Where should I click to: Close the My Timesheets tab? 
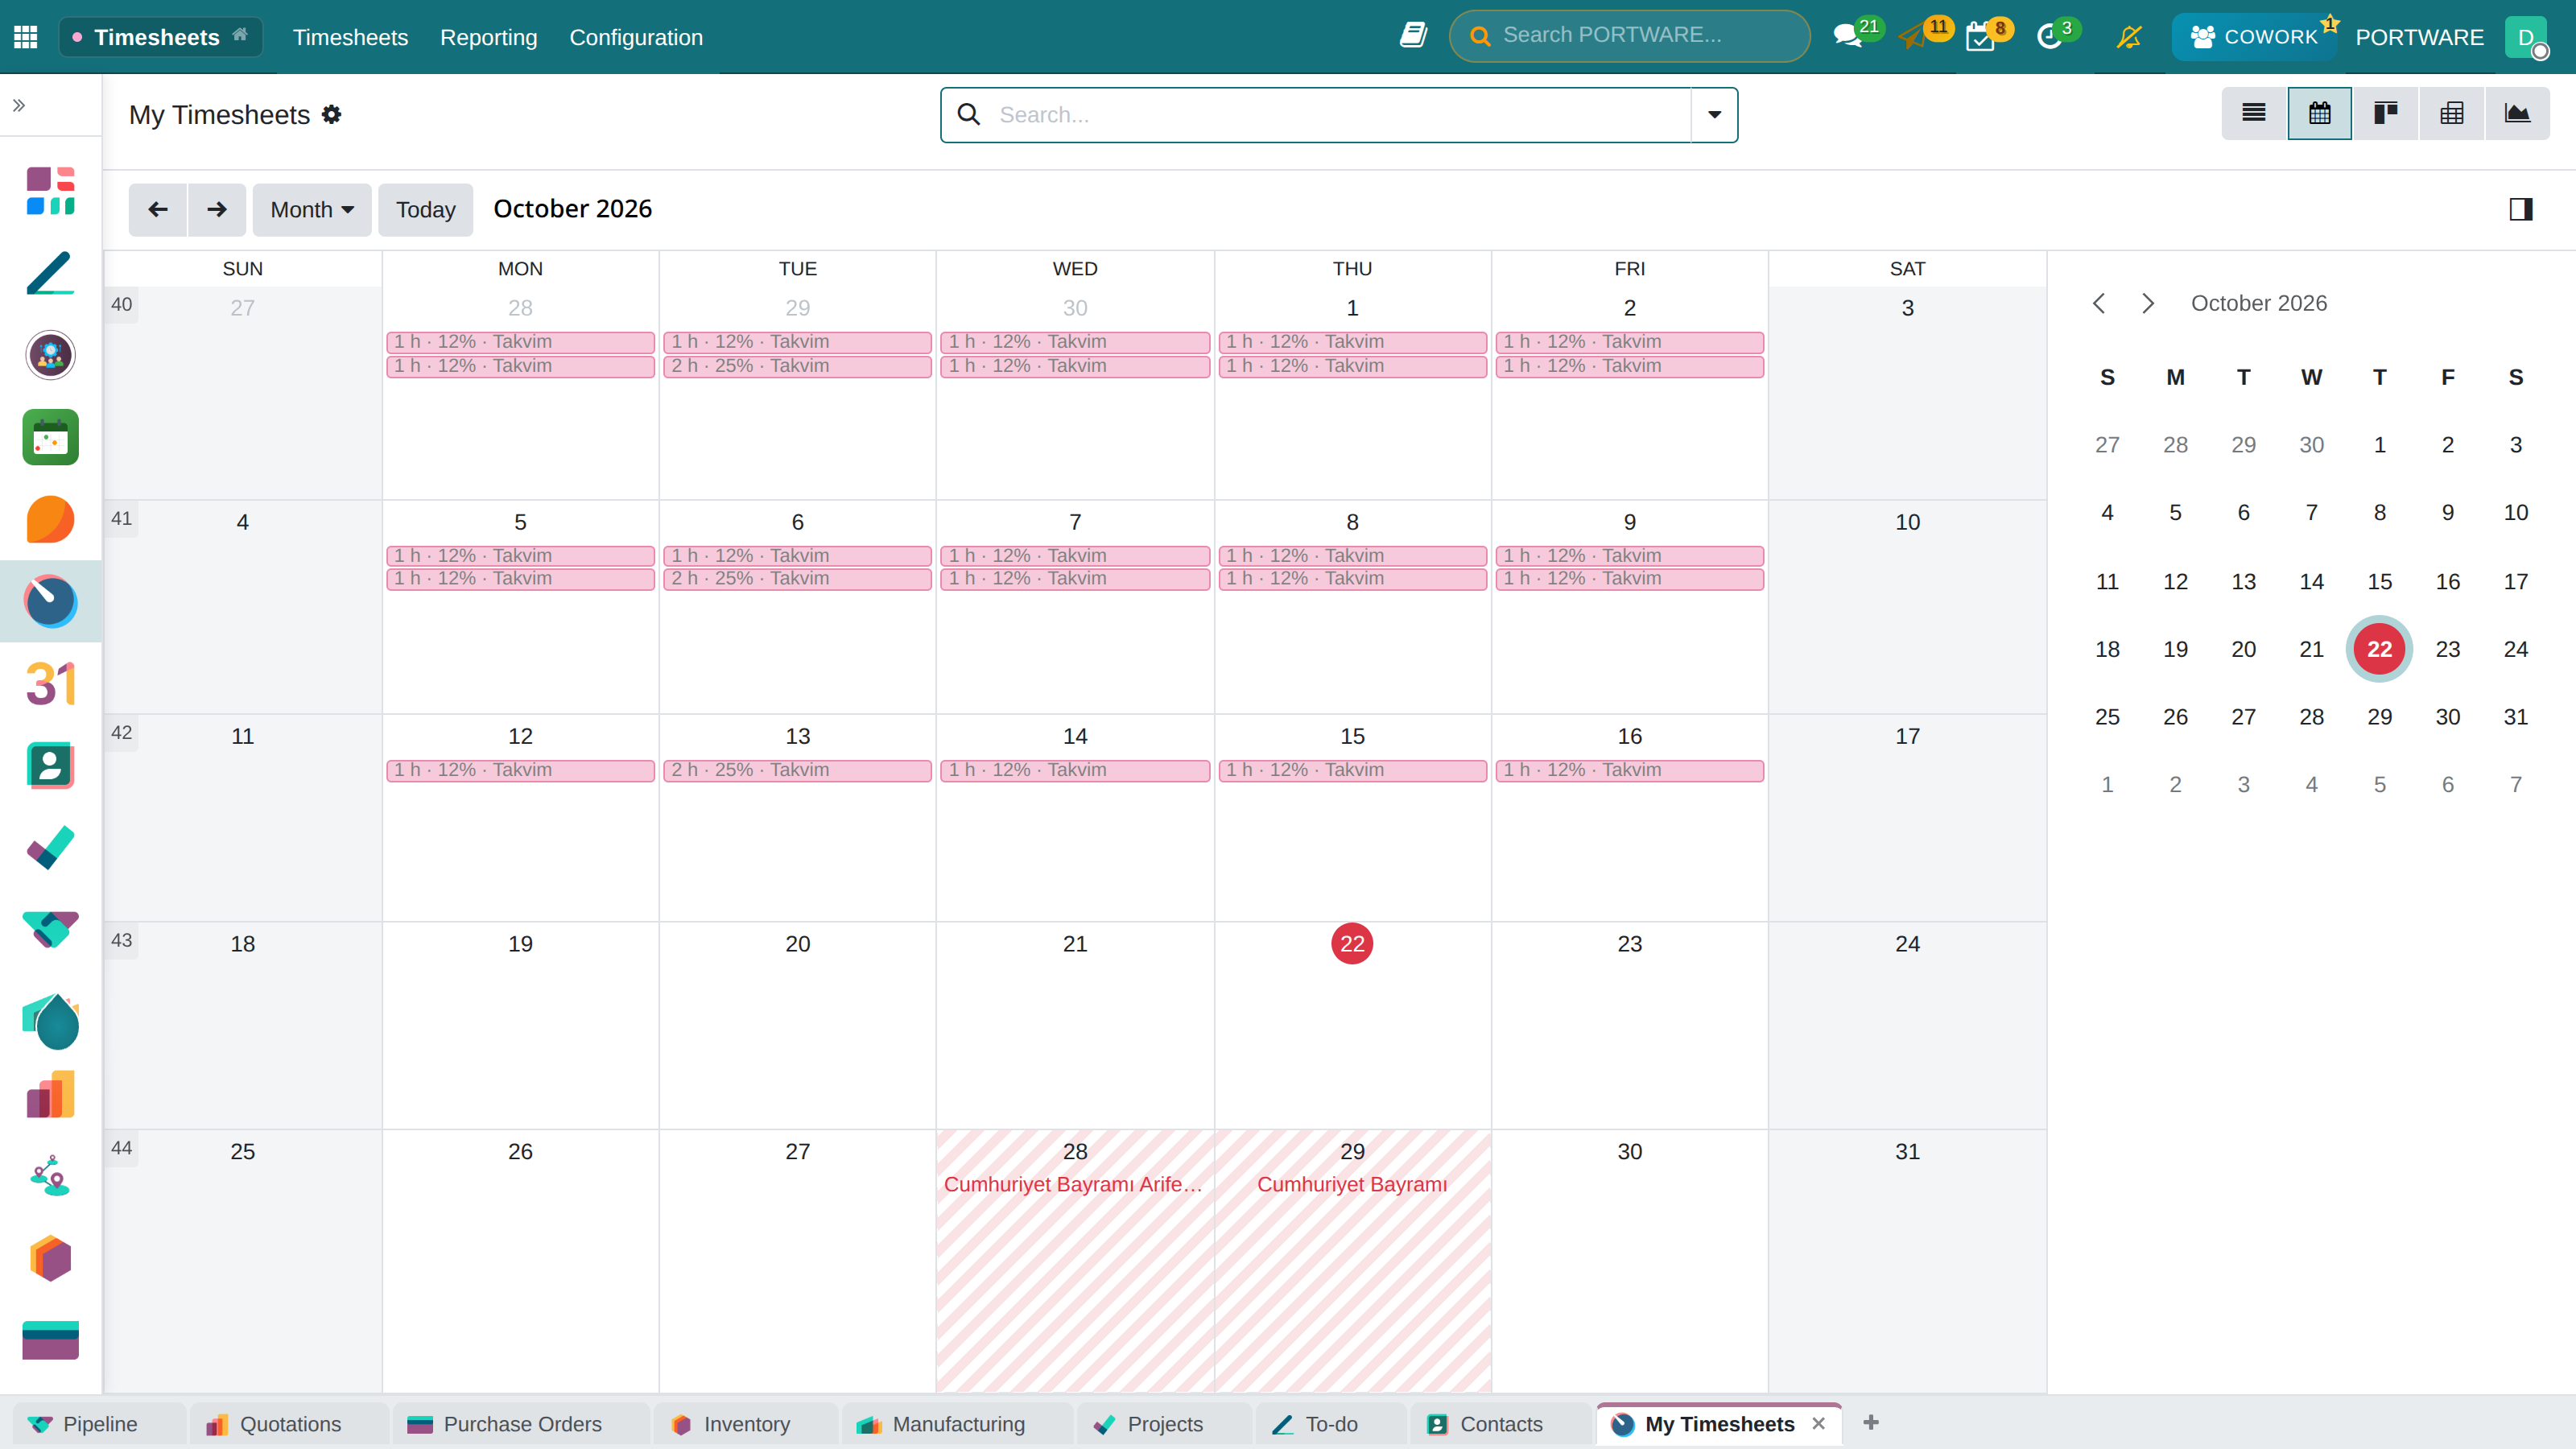pos(1819,1424)
